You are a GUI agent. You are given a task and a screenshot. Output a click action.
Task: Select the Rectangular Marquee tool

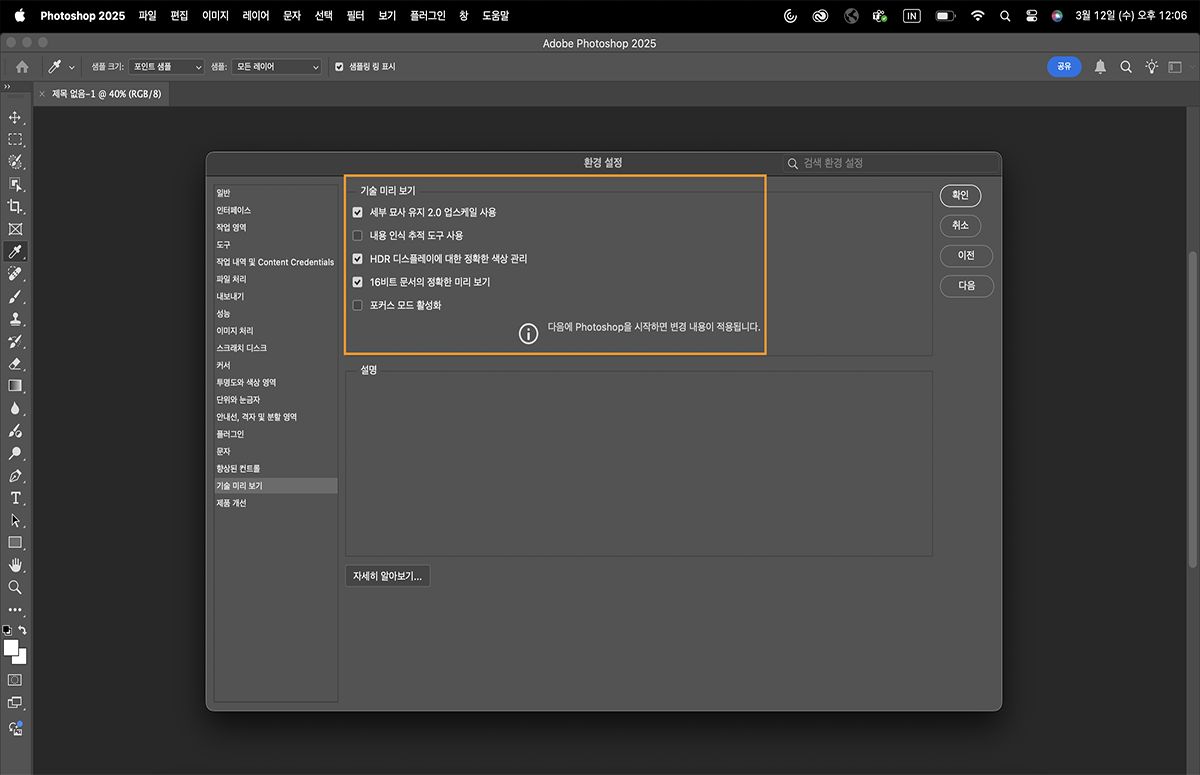(15, 139)
